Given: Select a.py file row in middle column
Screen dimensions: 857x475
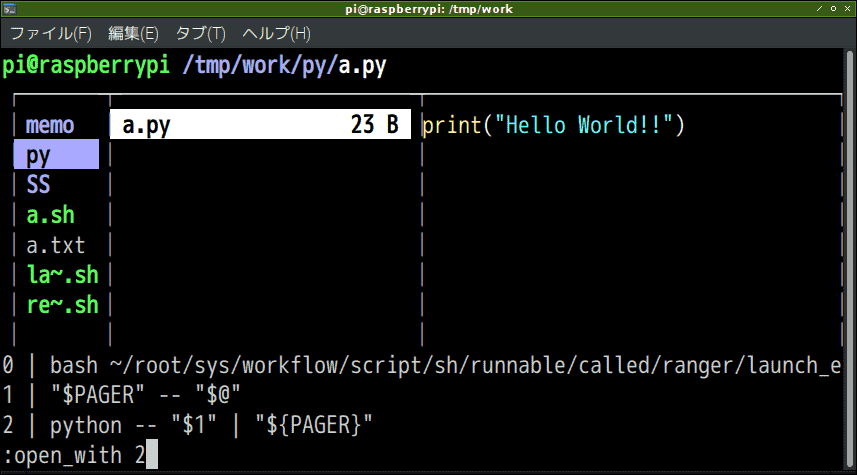Looking at the screenshot, I should point(260,124).
